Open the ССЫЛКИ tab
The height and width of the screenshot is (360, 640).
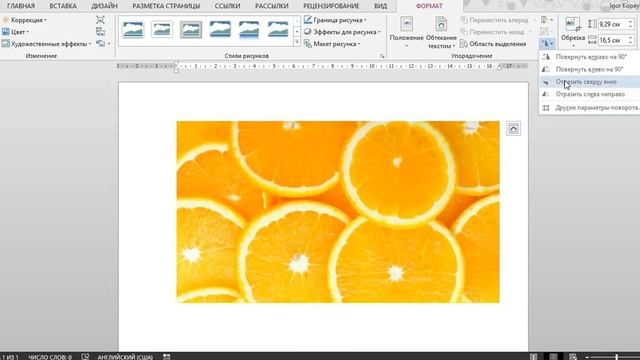click(x=227, y=6)
